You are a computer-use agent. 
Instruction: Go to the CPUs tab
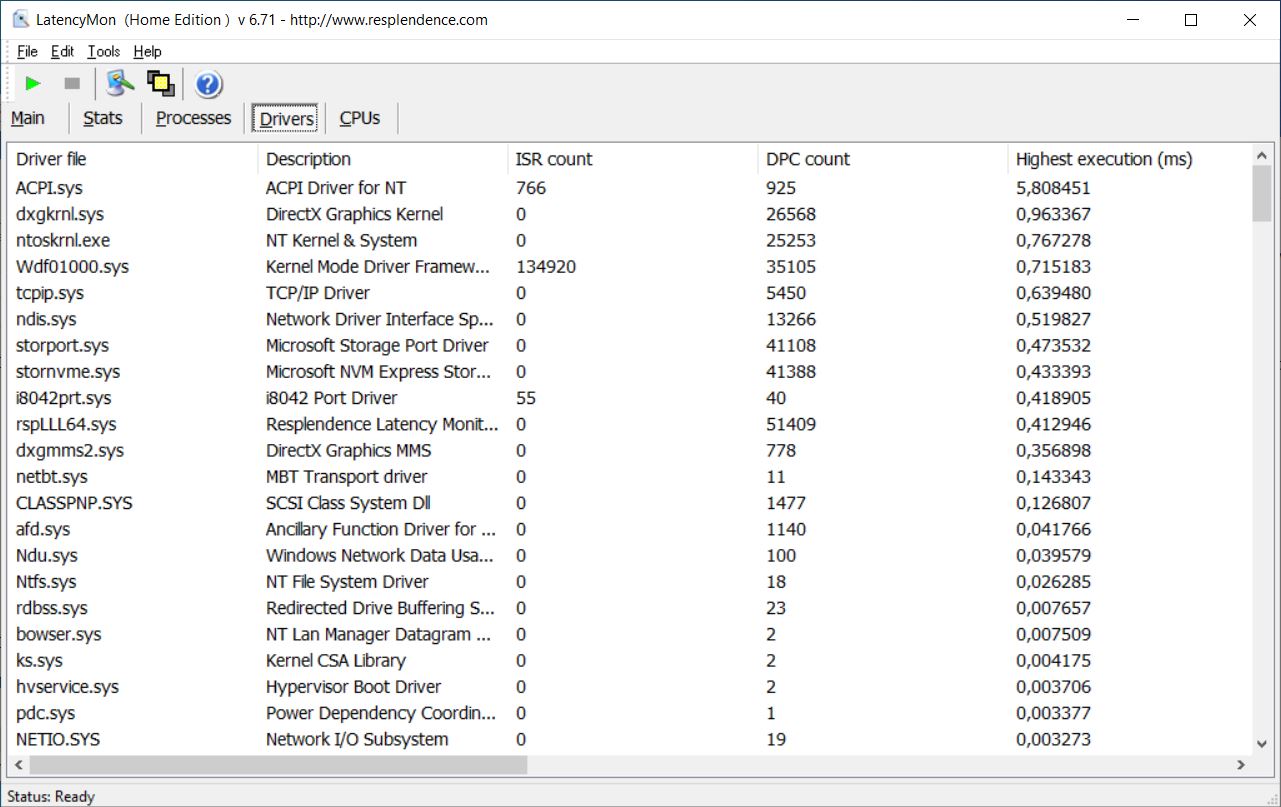(360, 118)
